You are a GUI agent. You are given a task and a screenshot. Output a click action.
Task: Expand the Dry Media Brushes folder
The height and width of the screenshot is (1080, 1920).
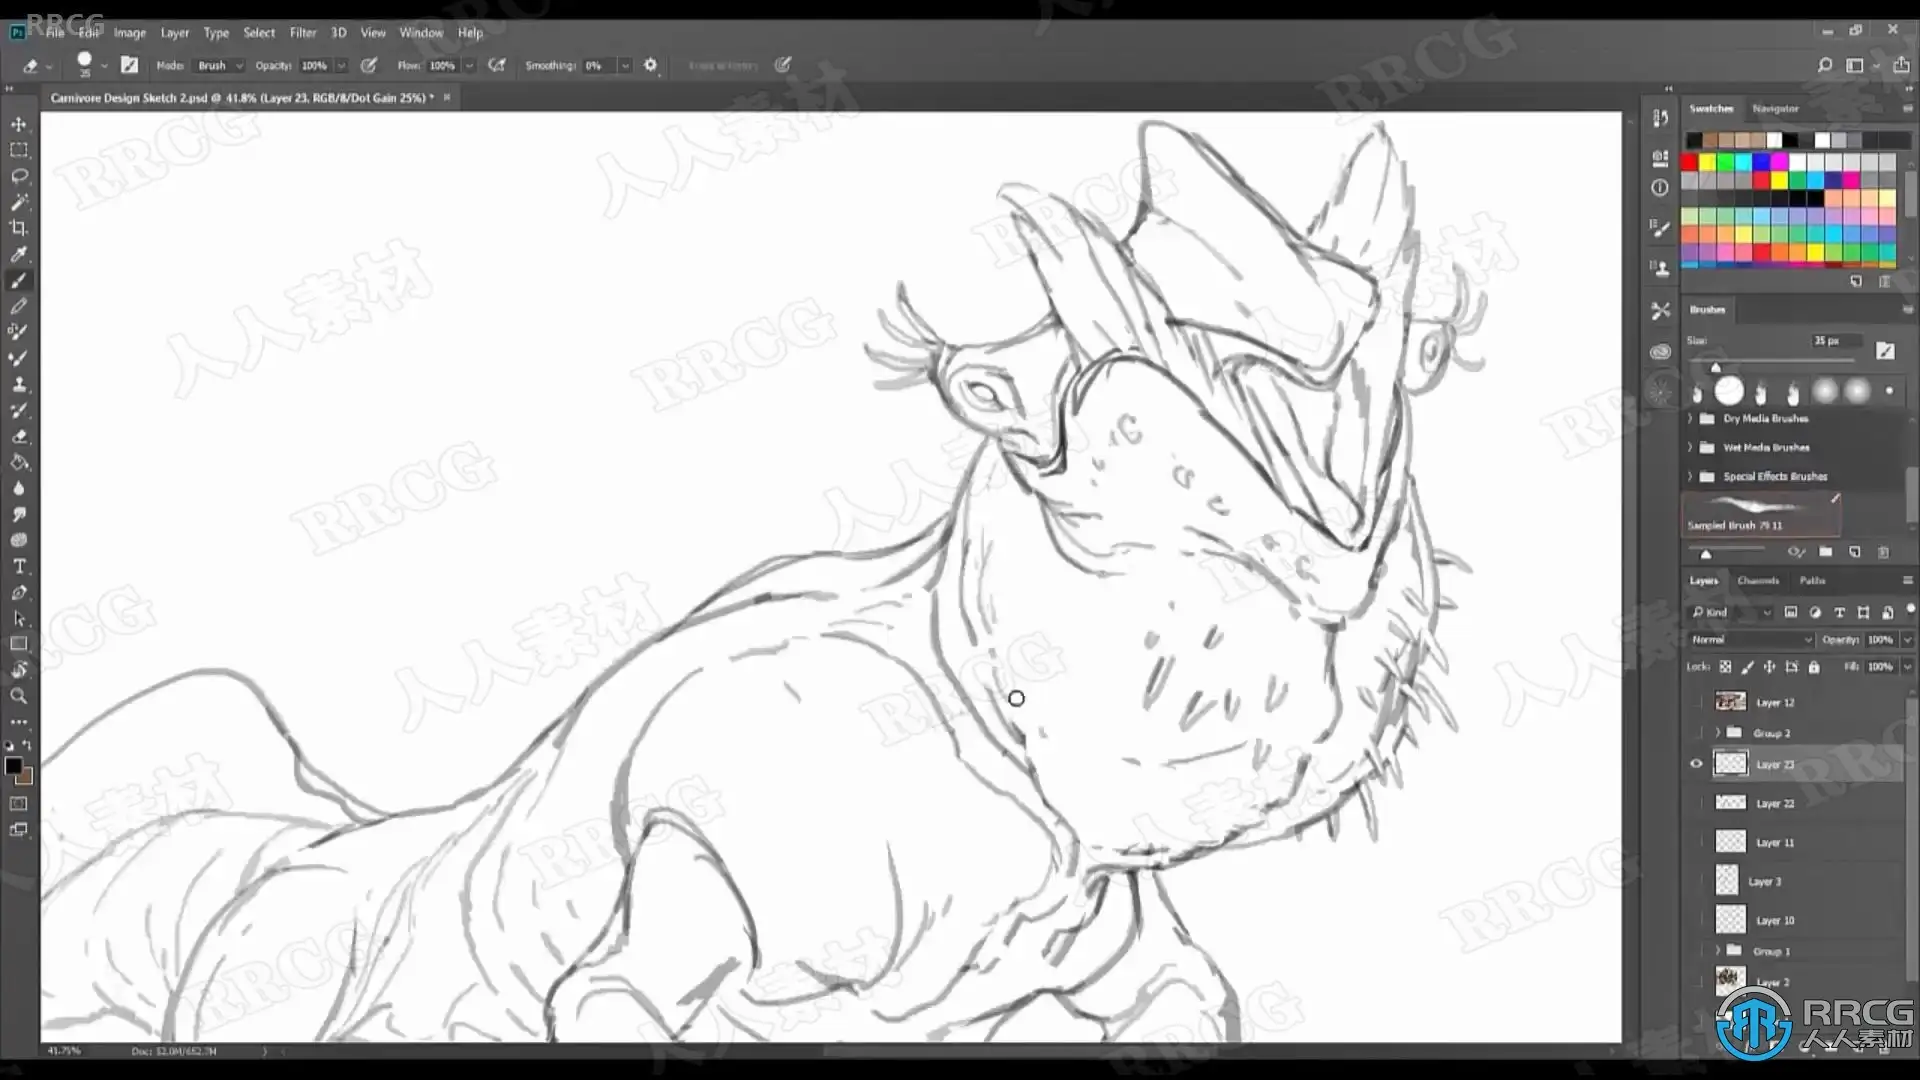(x=1691, y=419)
